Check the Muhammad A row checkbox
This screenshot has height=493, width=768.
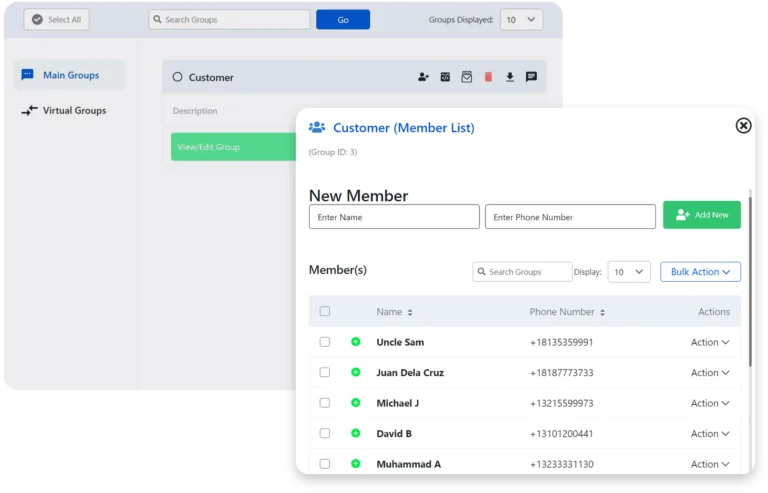tap(325, 463)
